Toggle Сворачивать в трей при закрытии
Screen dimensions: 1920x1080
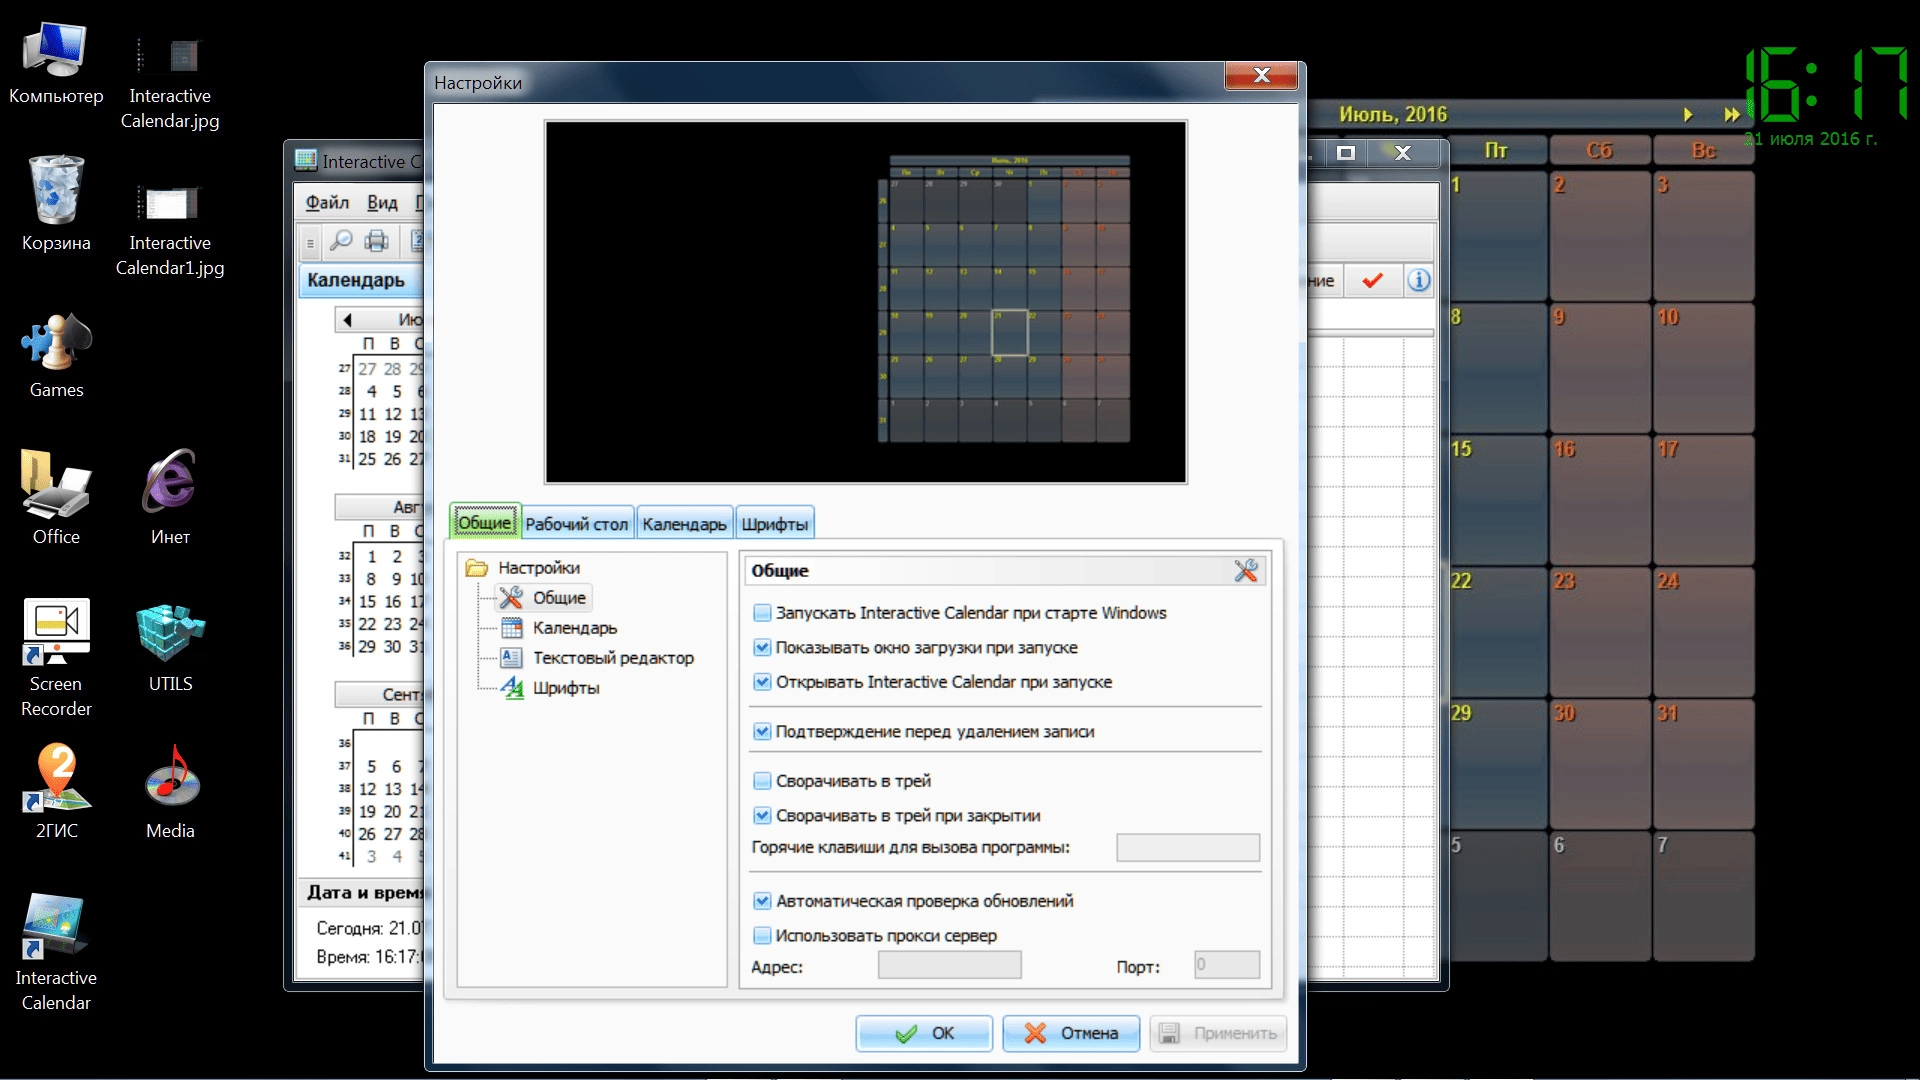point(762,816)
